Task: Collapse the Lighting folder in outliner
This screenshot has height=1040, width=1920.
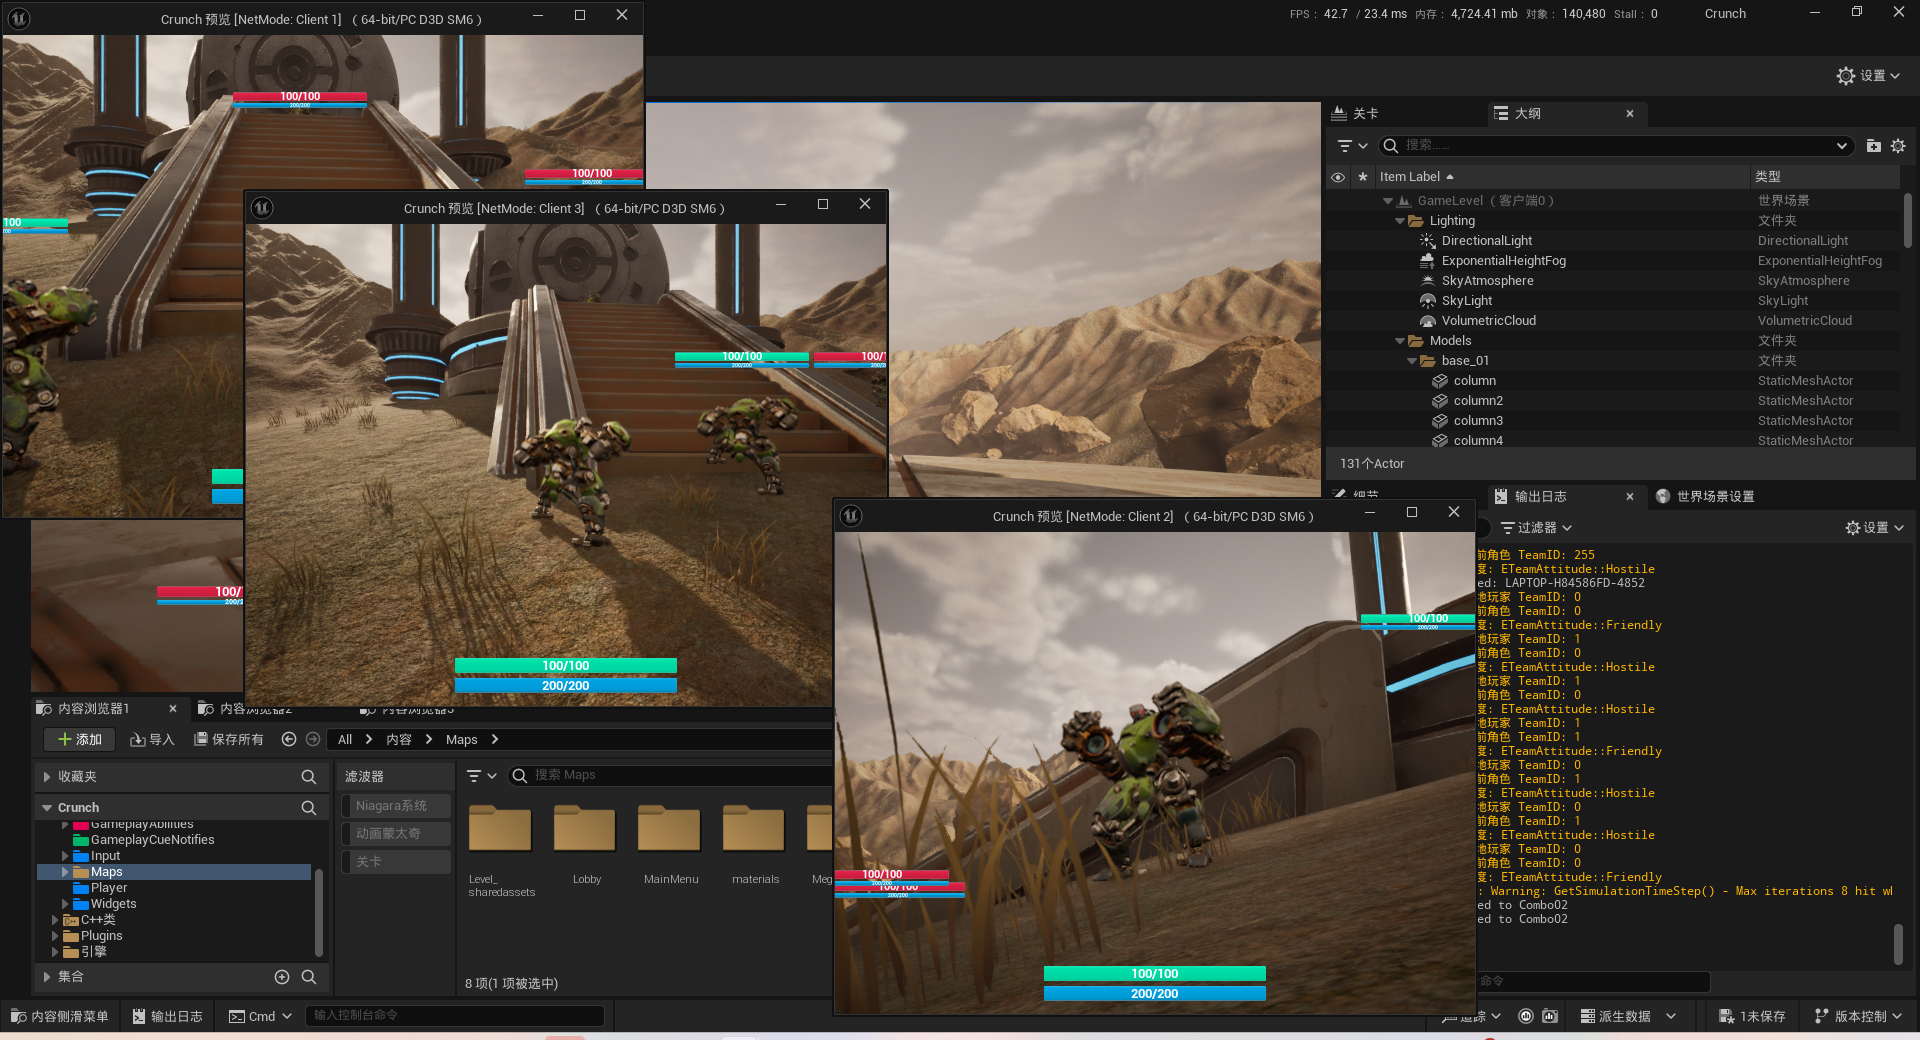Action: click(1400, 221)
